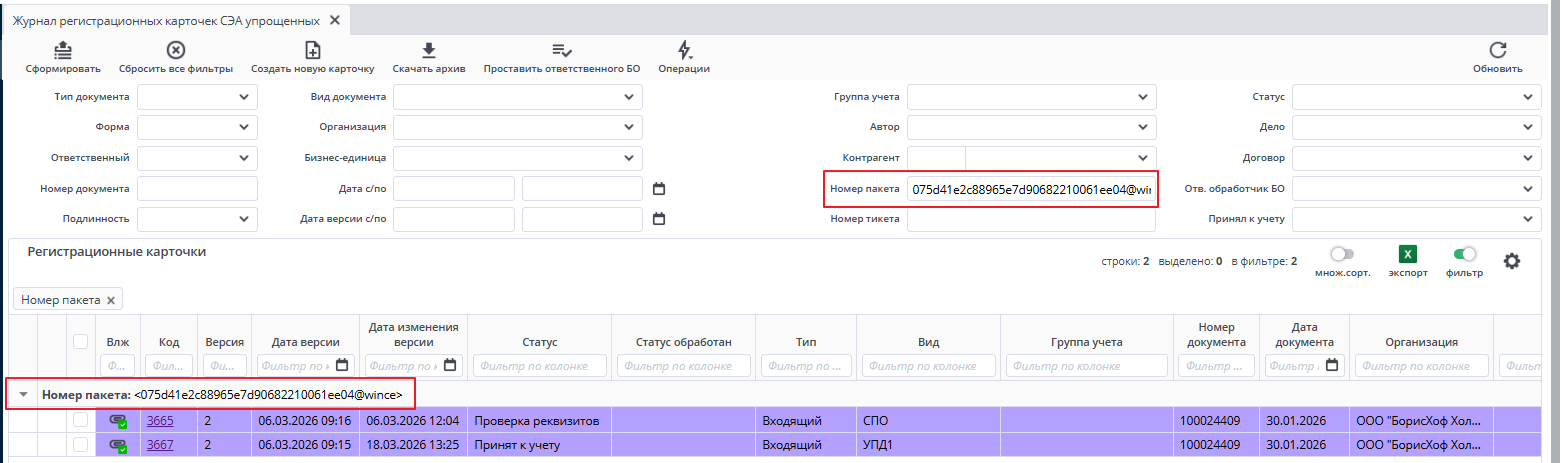Click the Номер тикета input field
The width and height of the screenshot is (1563, 463).
[x=1032, y=220]
